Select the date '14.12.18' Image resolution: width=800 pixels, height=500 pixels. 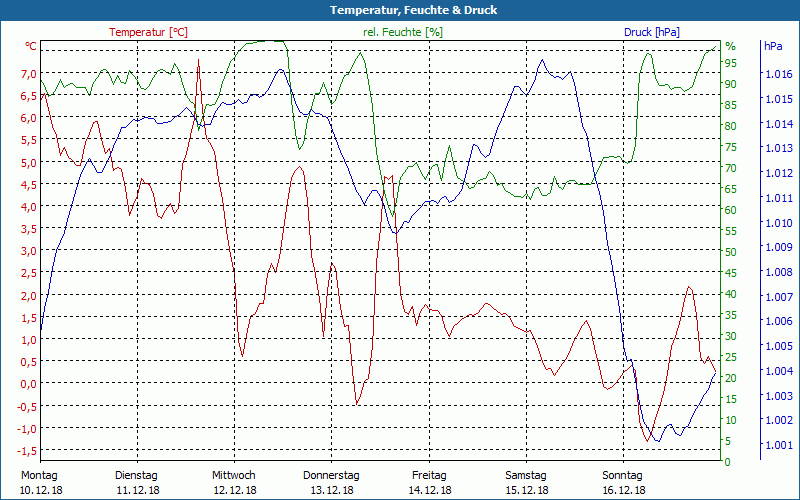[x=430, y=490]
